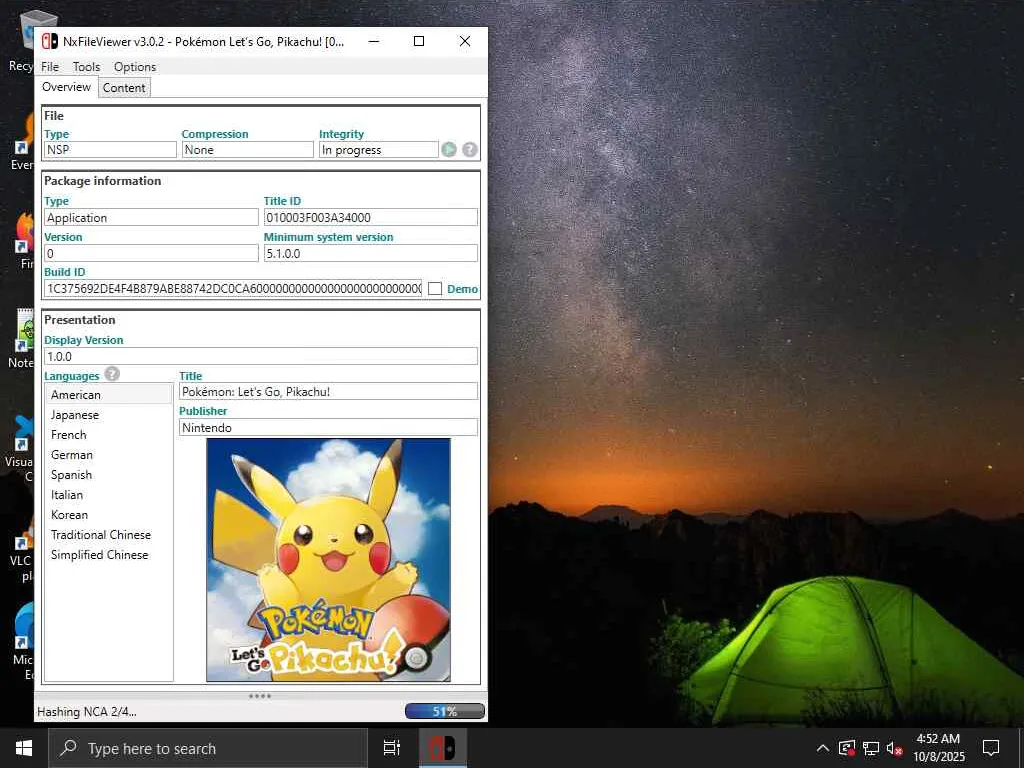Click the Minimum system version field
Viewport: 1024px width, 768px height.
[370, 253]
